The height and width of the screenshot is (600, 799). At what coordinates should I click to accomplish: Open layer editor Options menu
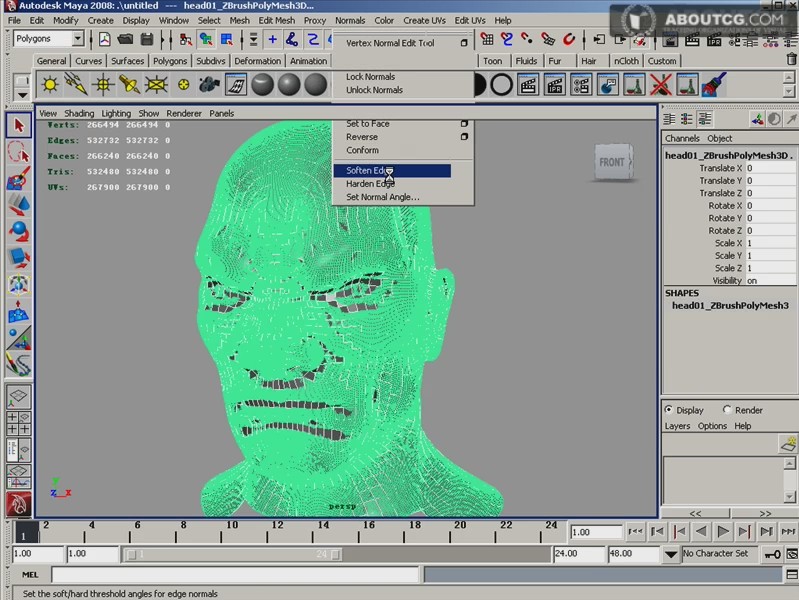pyautogui.click(x=712, y=426)
